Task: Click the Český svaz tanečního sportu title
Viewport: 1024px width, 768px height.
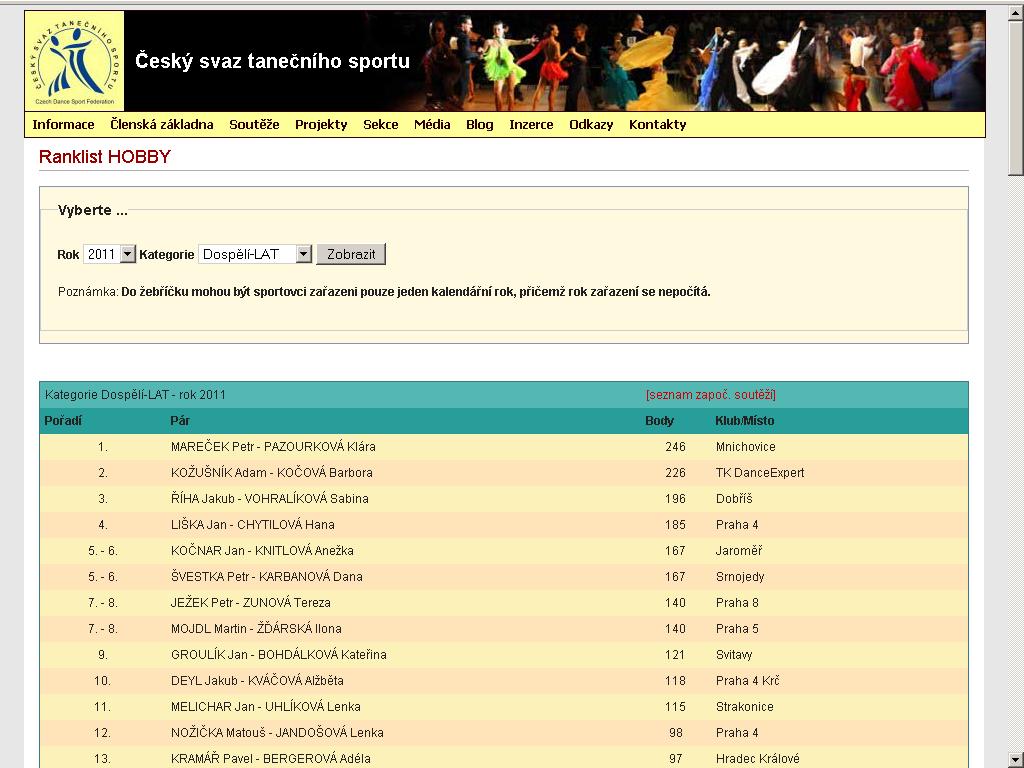Action: (x=272, y=61)
